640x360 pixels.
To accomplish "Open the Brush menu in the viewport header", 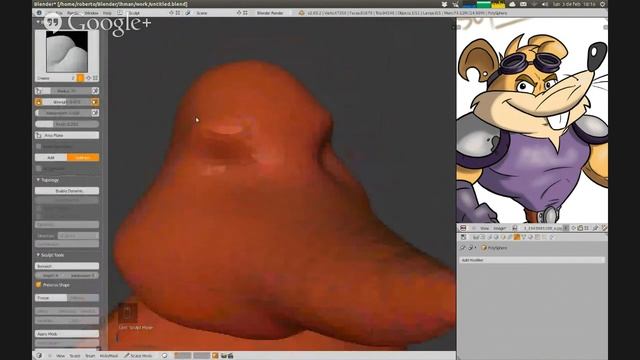I will tap(90, 356).
